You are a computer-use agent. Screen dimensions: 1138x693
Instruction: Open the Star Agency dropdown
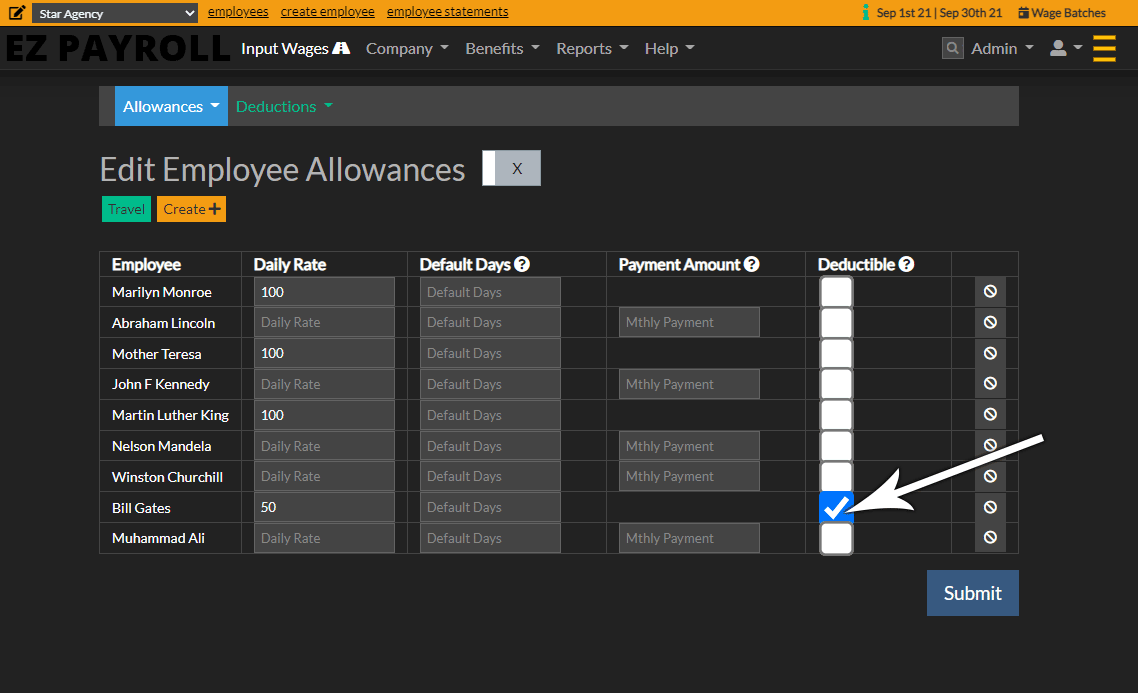click(x=115, y=14)
